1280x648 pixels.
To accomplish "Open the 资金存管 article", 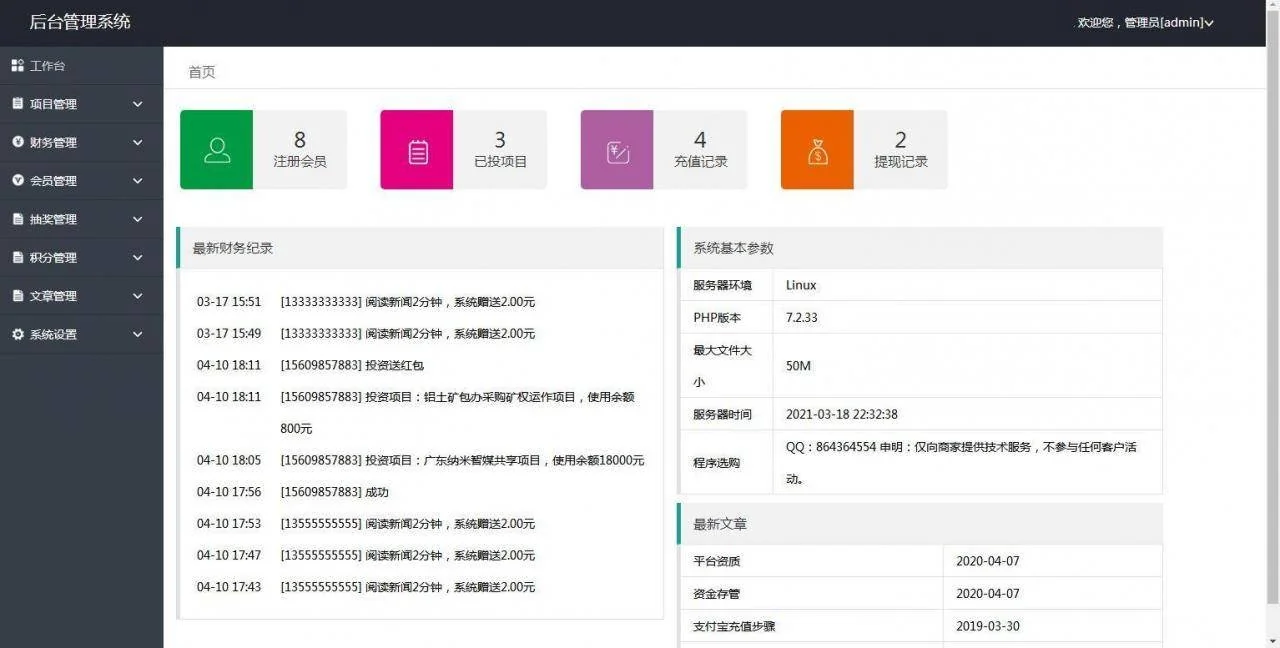I will (717, 594).
